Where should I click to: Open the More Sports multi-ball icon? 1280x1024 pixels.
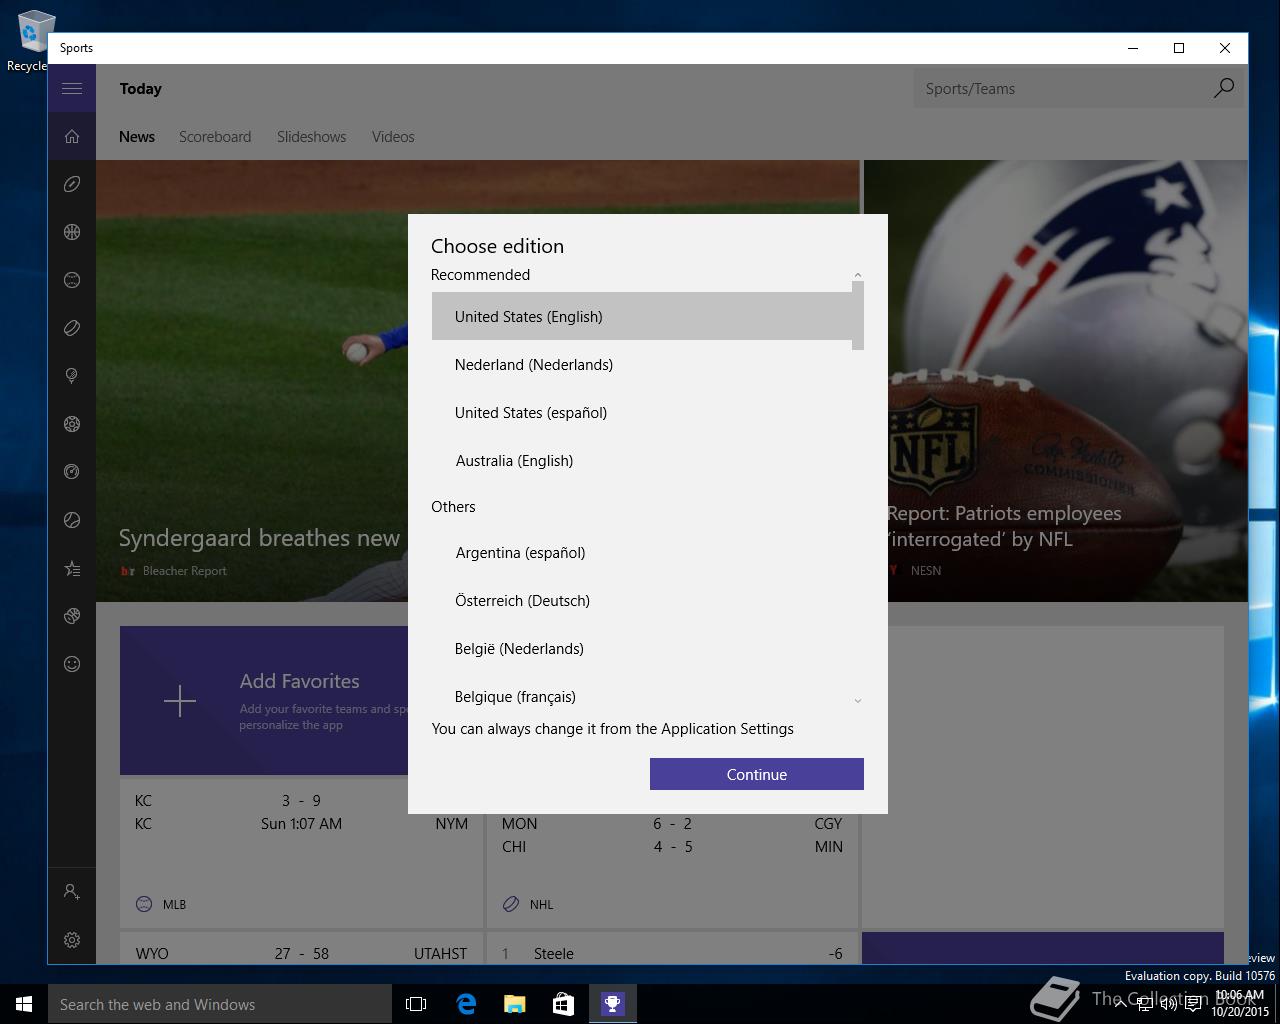[72, 616]
